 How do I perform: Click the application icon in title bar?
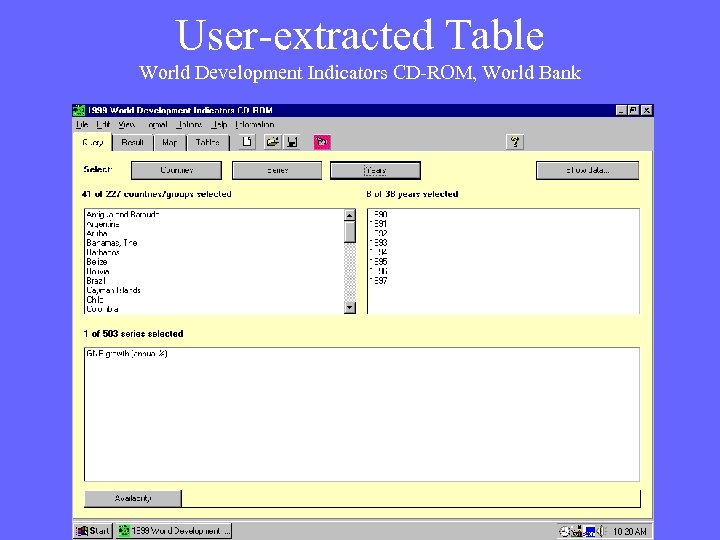click(79, 110)
